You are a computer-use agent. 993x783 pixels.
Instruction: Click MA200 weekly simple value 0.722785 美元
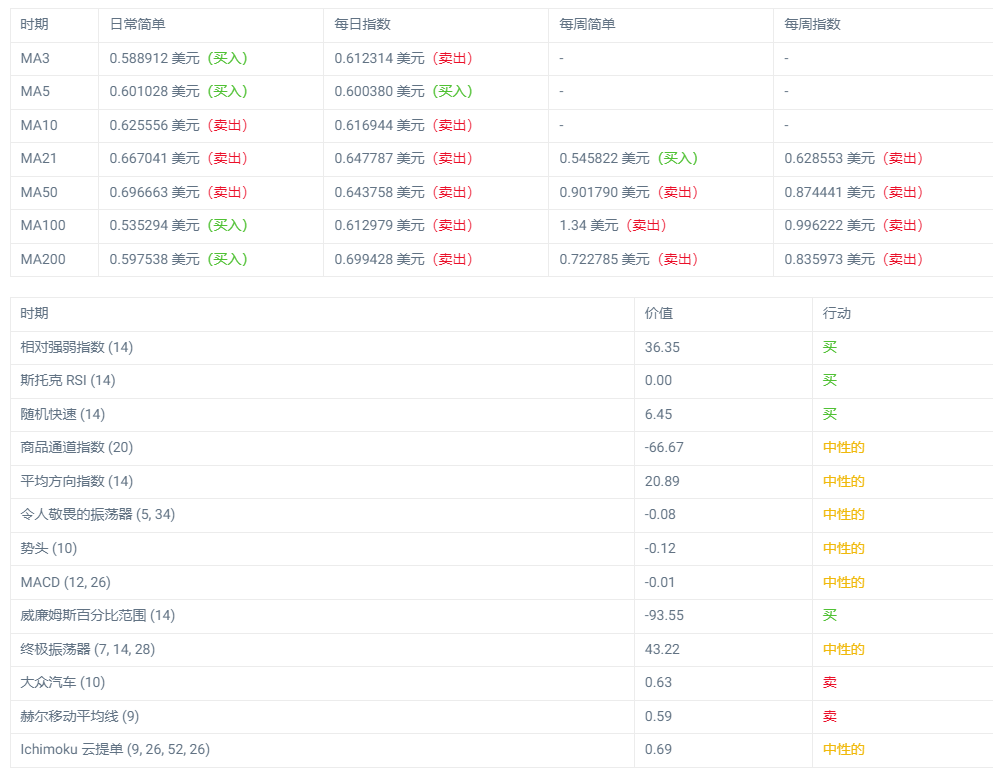(x=604, y=259)
